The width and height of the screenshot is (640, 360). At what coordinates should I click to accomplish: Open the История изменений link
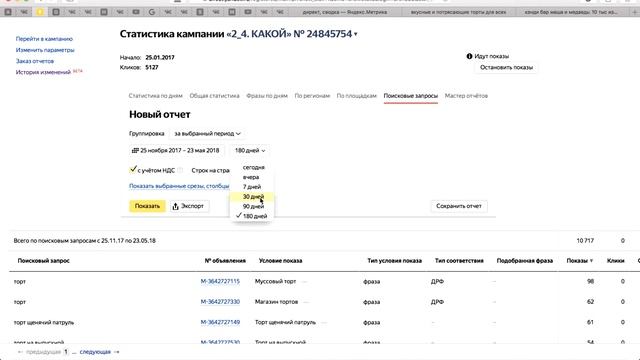[43, 72]
